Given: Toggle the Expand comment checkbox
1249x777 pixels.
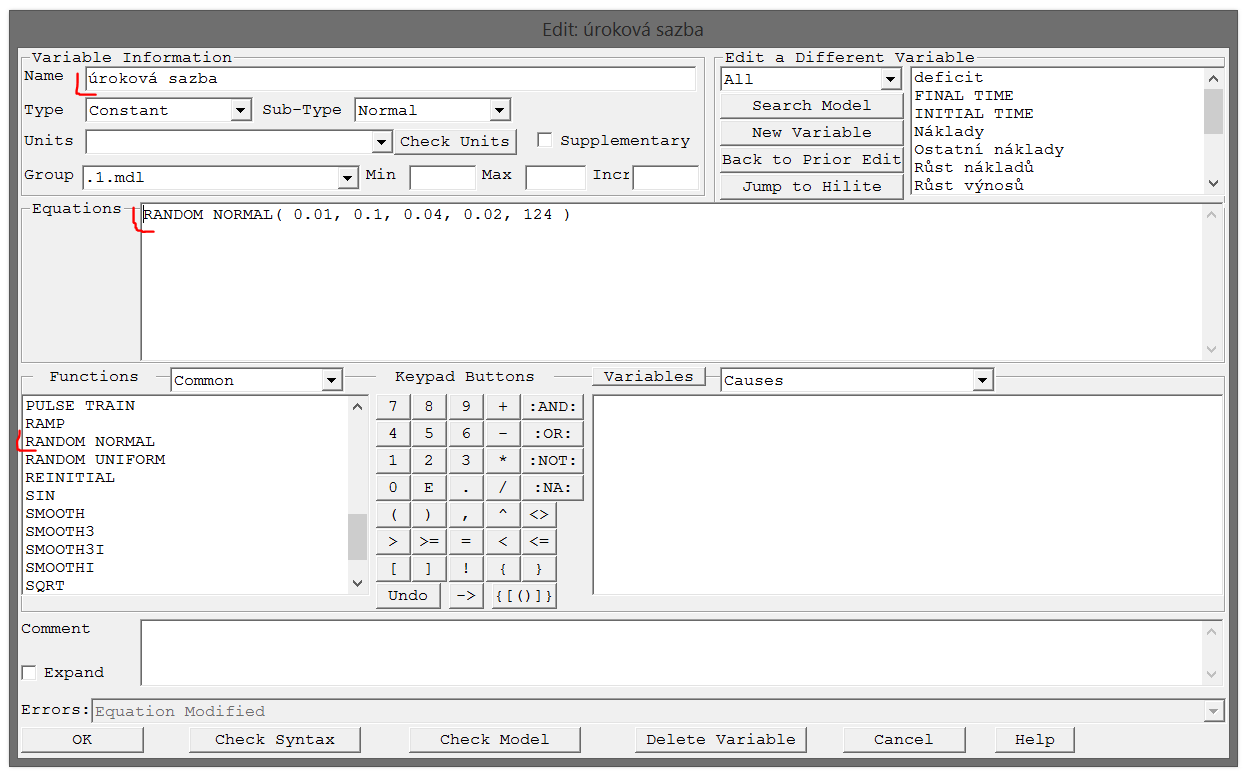Looking at the screenshot, I should [29, 673].
